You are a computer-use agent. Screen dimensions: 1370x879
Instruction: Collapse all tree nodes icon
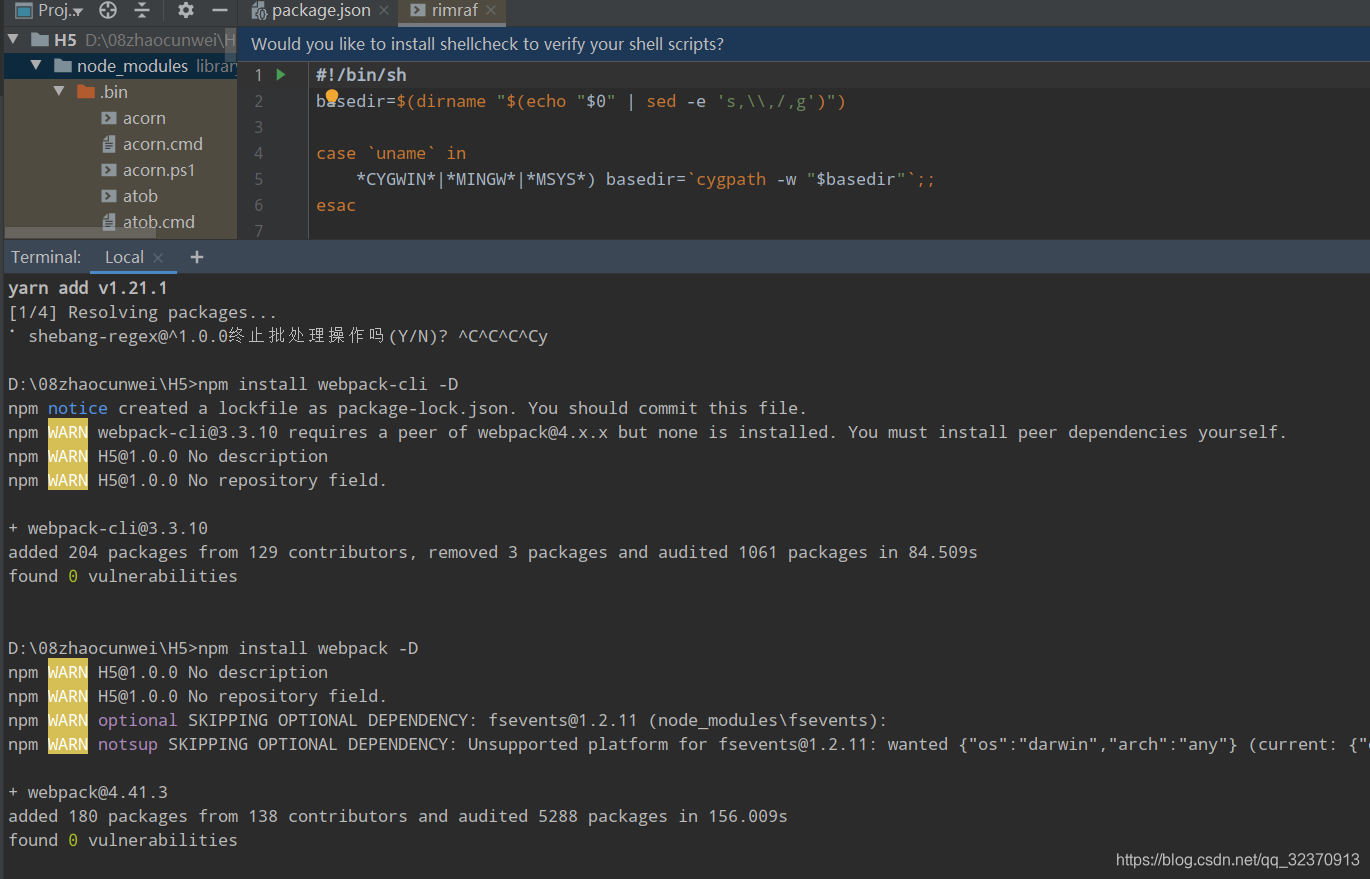[143, 11]
